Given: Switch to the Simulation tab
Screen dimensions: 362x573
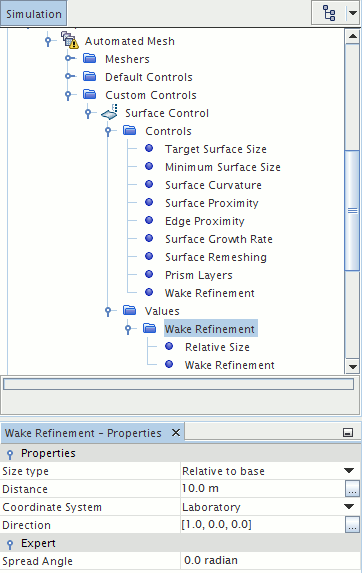Looking at the screenshot, I should pos(34,14).
